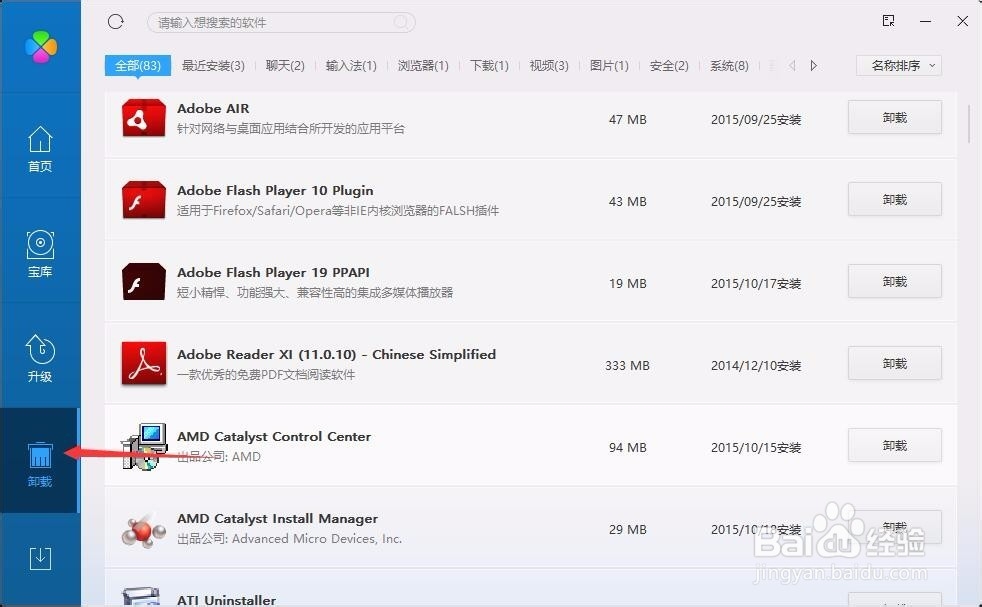
Task: Switch to the 下载(1) tab
Action: tap(489, 66)
